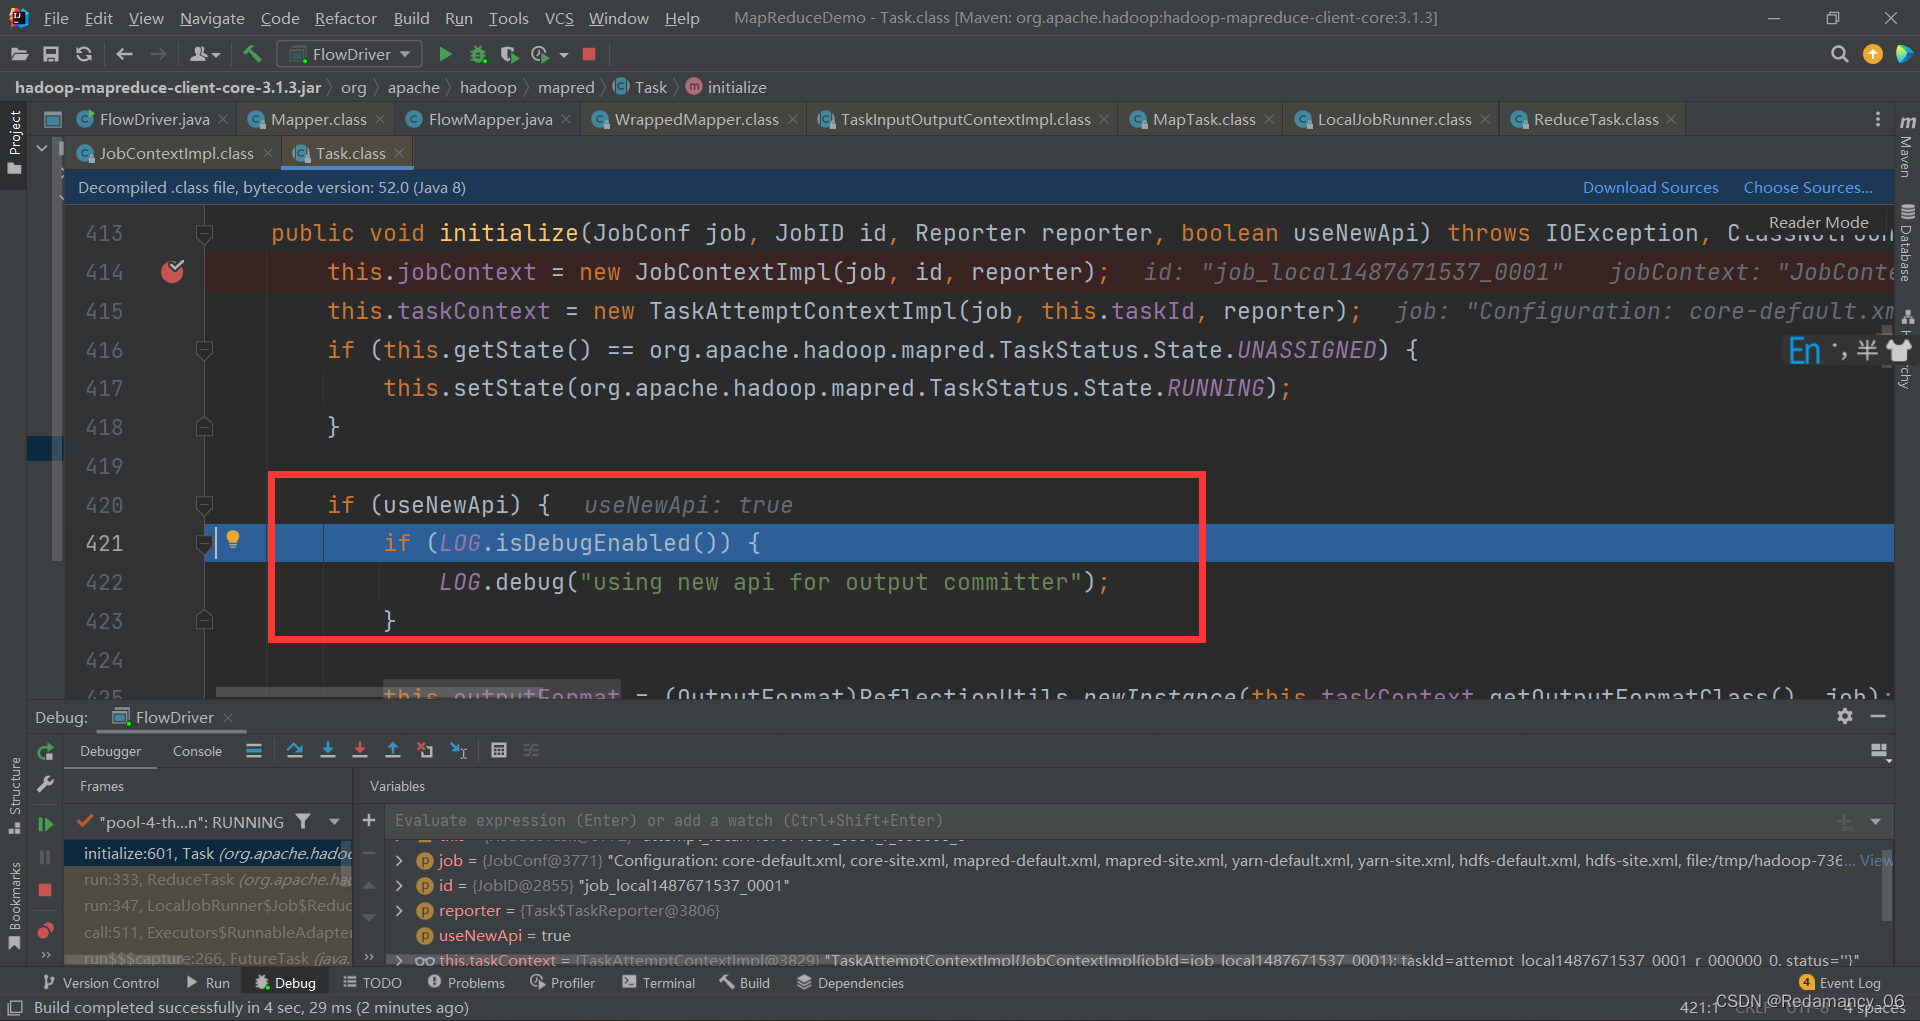The image size is (1920, 1021).
Task: Switch to FlowMapper.java tab
Action: pyautogui.click(x=490, y=119)
